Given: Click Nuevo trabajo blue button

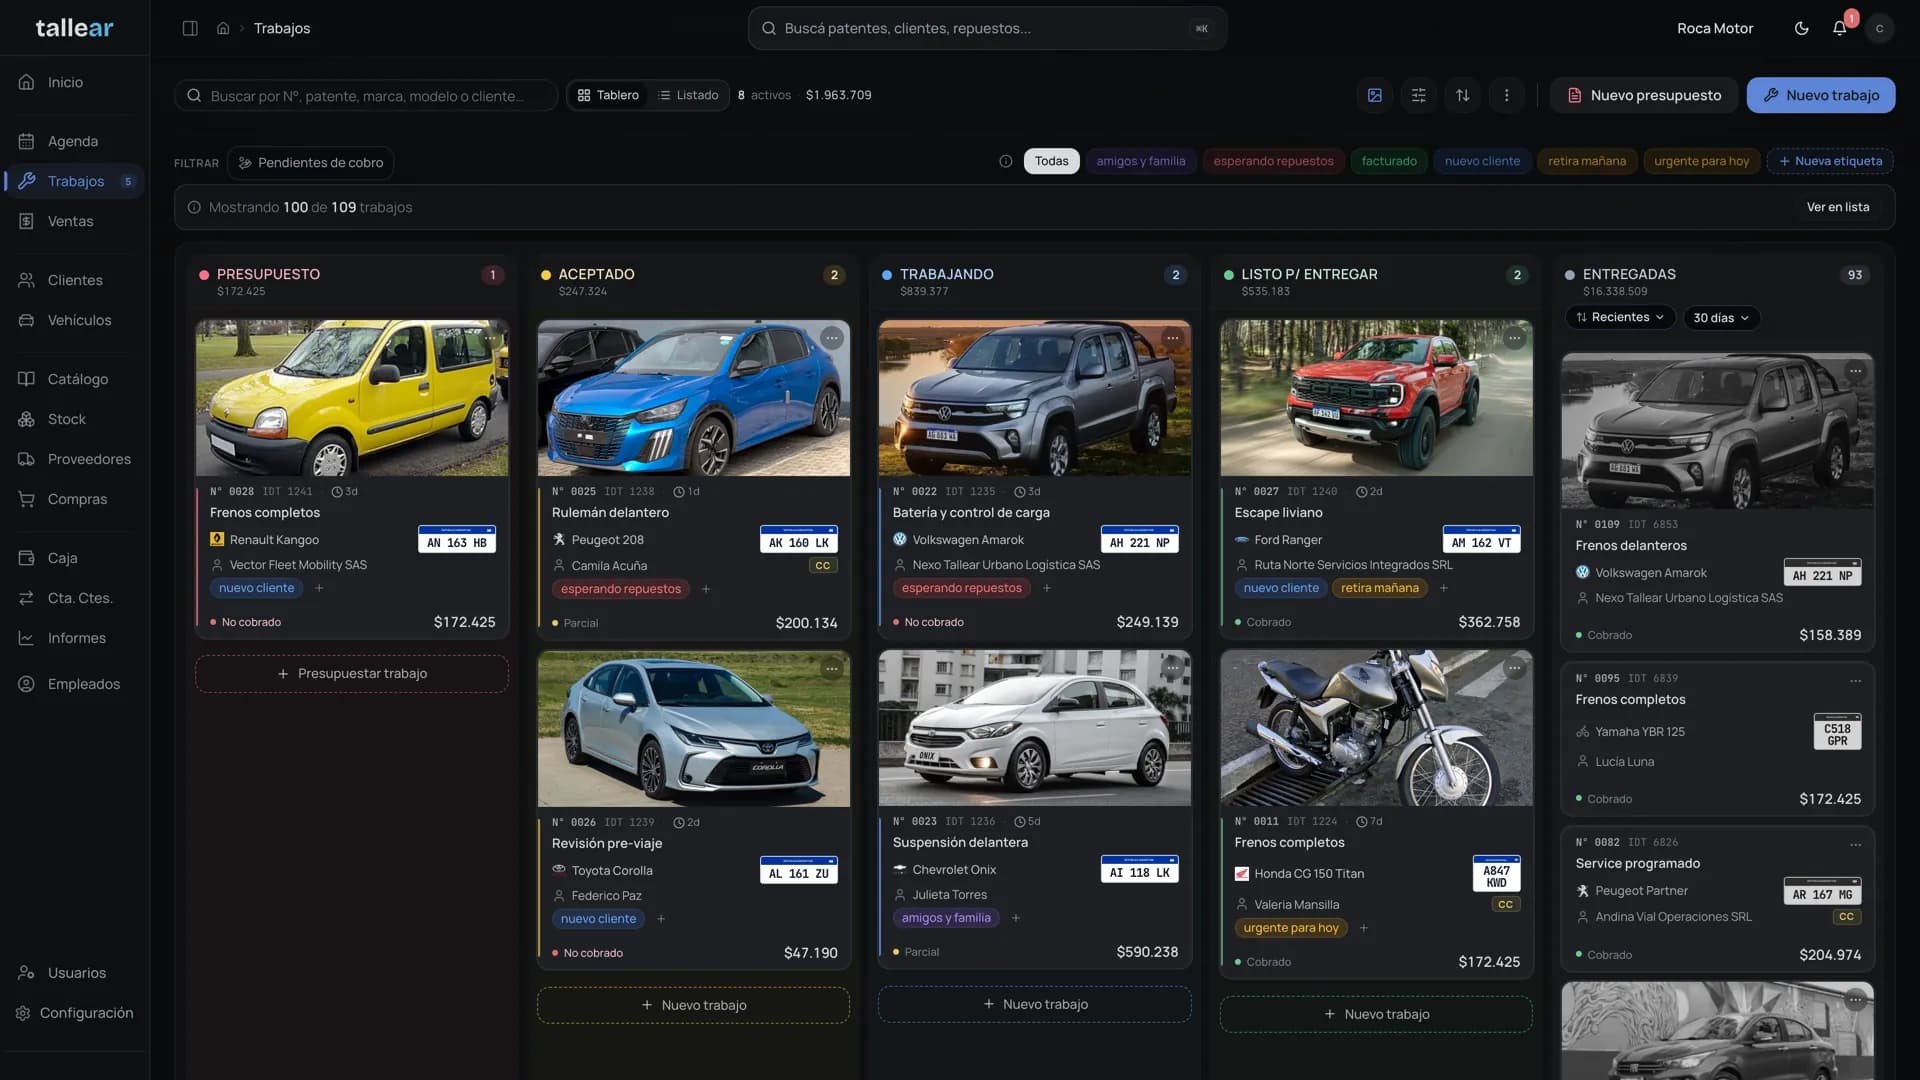Looking at the screenshot, I should coord(1820,95).
